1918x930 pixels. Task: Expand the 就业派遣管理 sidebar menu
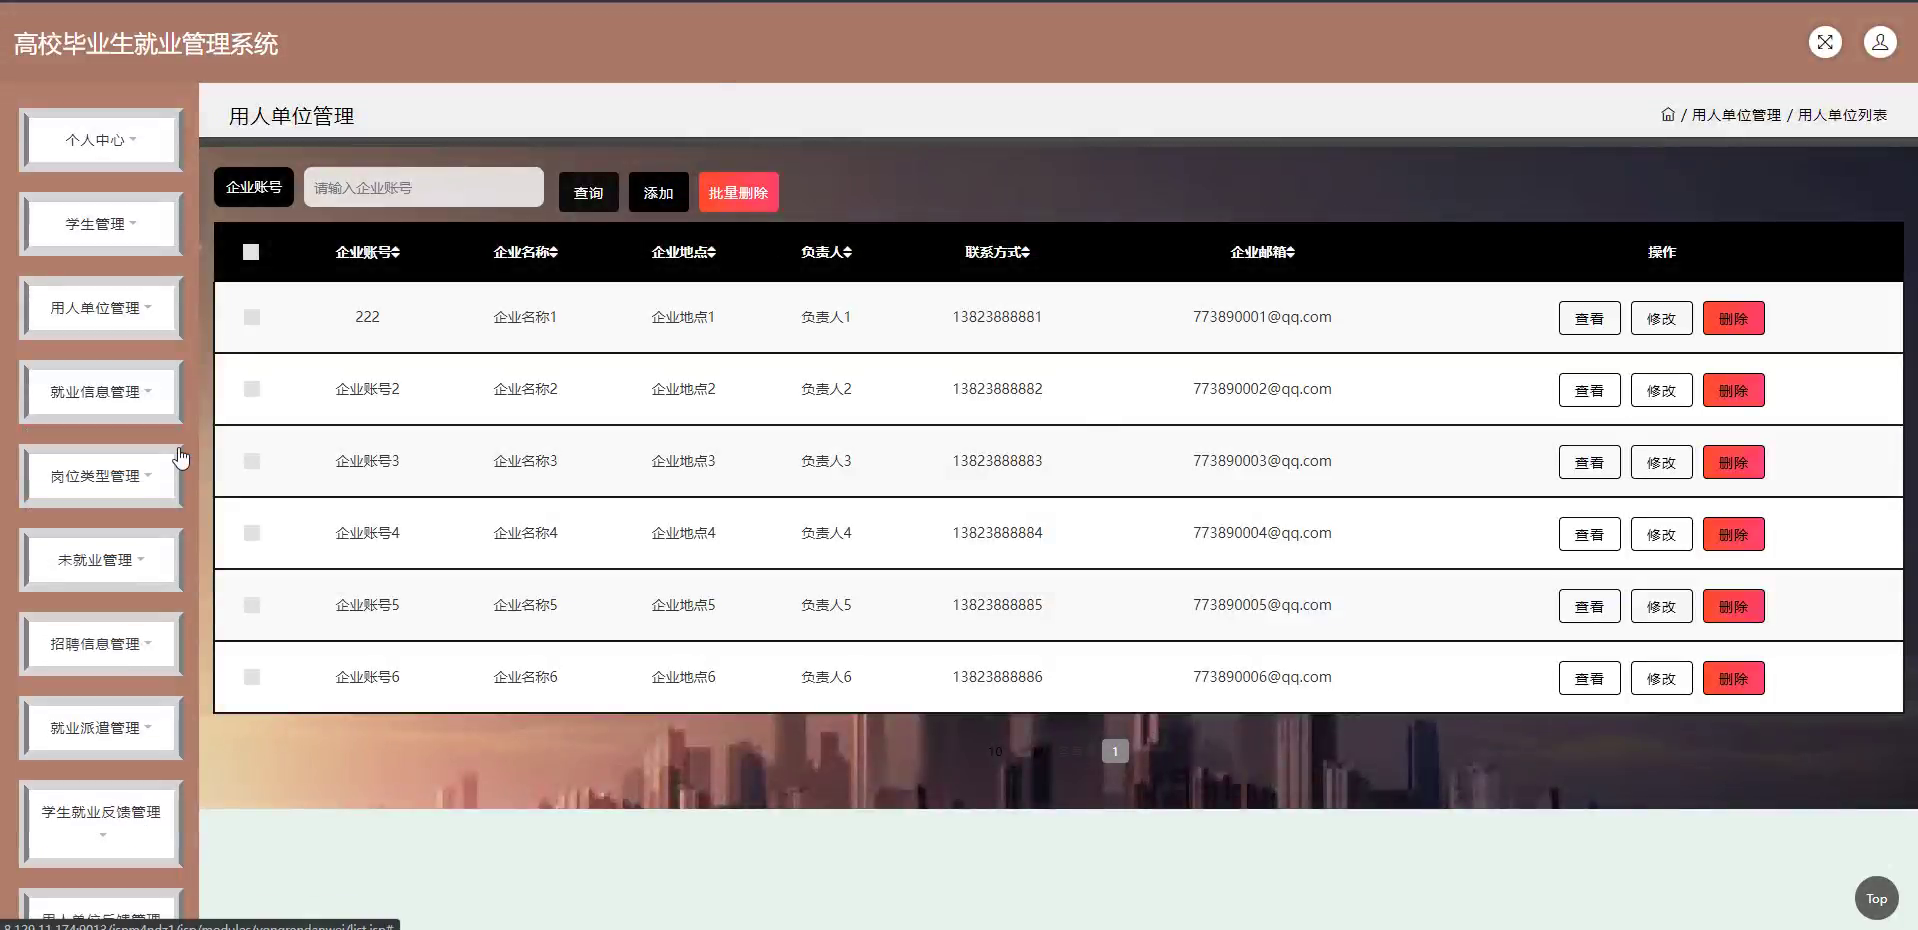coord(101,728)
